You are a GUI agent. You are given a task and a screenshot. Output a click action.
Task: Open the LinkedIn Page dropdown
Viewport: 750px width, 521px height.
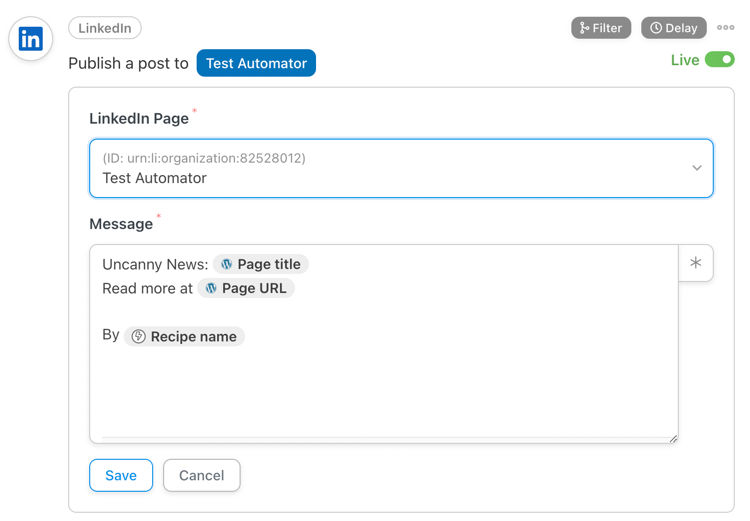coord(401,168)
